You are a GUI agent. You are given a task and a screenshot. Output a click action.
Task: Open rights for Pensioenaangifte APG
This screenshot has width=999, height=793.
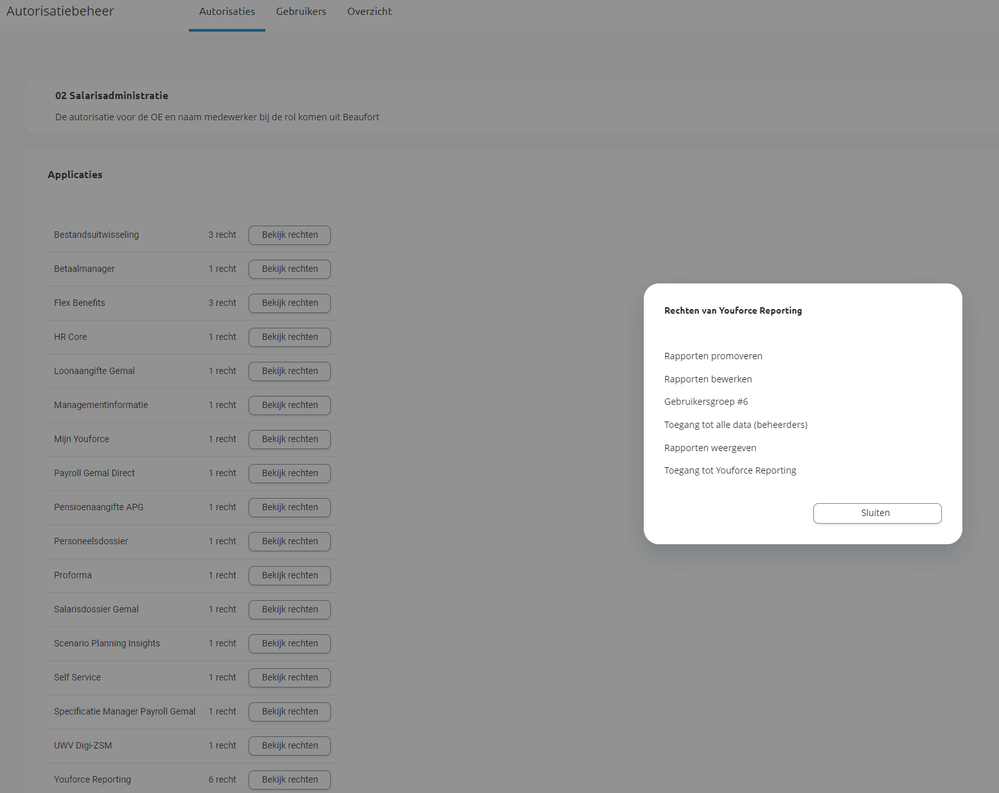(x=289, y=508)
